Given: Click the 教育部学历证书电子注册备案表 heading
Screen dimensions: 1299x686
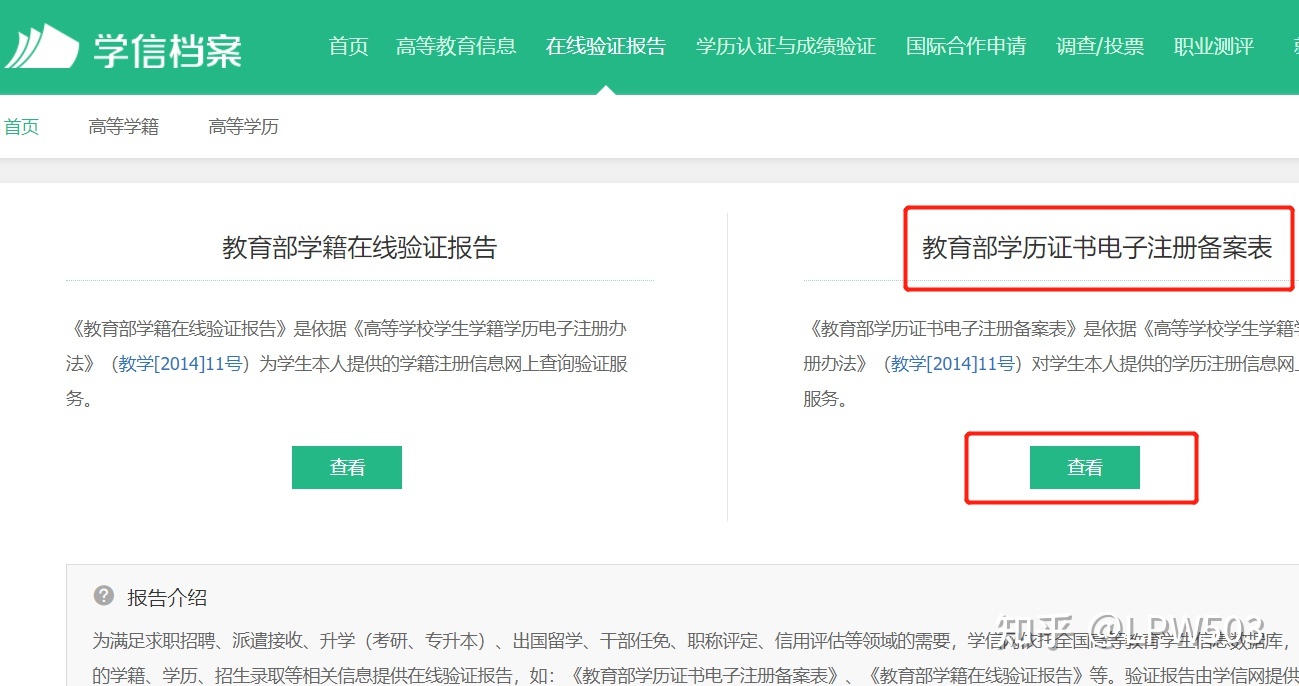Looking at the screenshot, I should [x=1097, y=248].
